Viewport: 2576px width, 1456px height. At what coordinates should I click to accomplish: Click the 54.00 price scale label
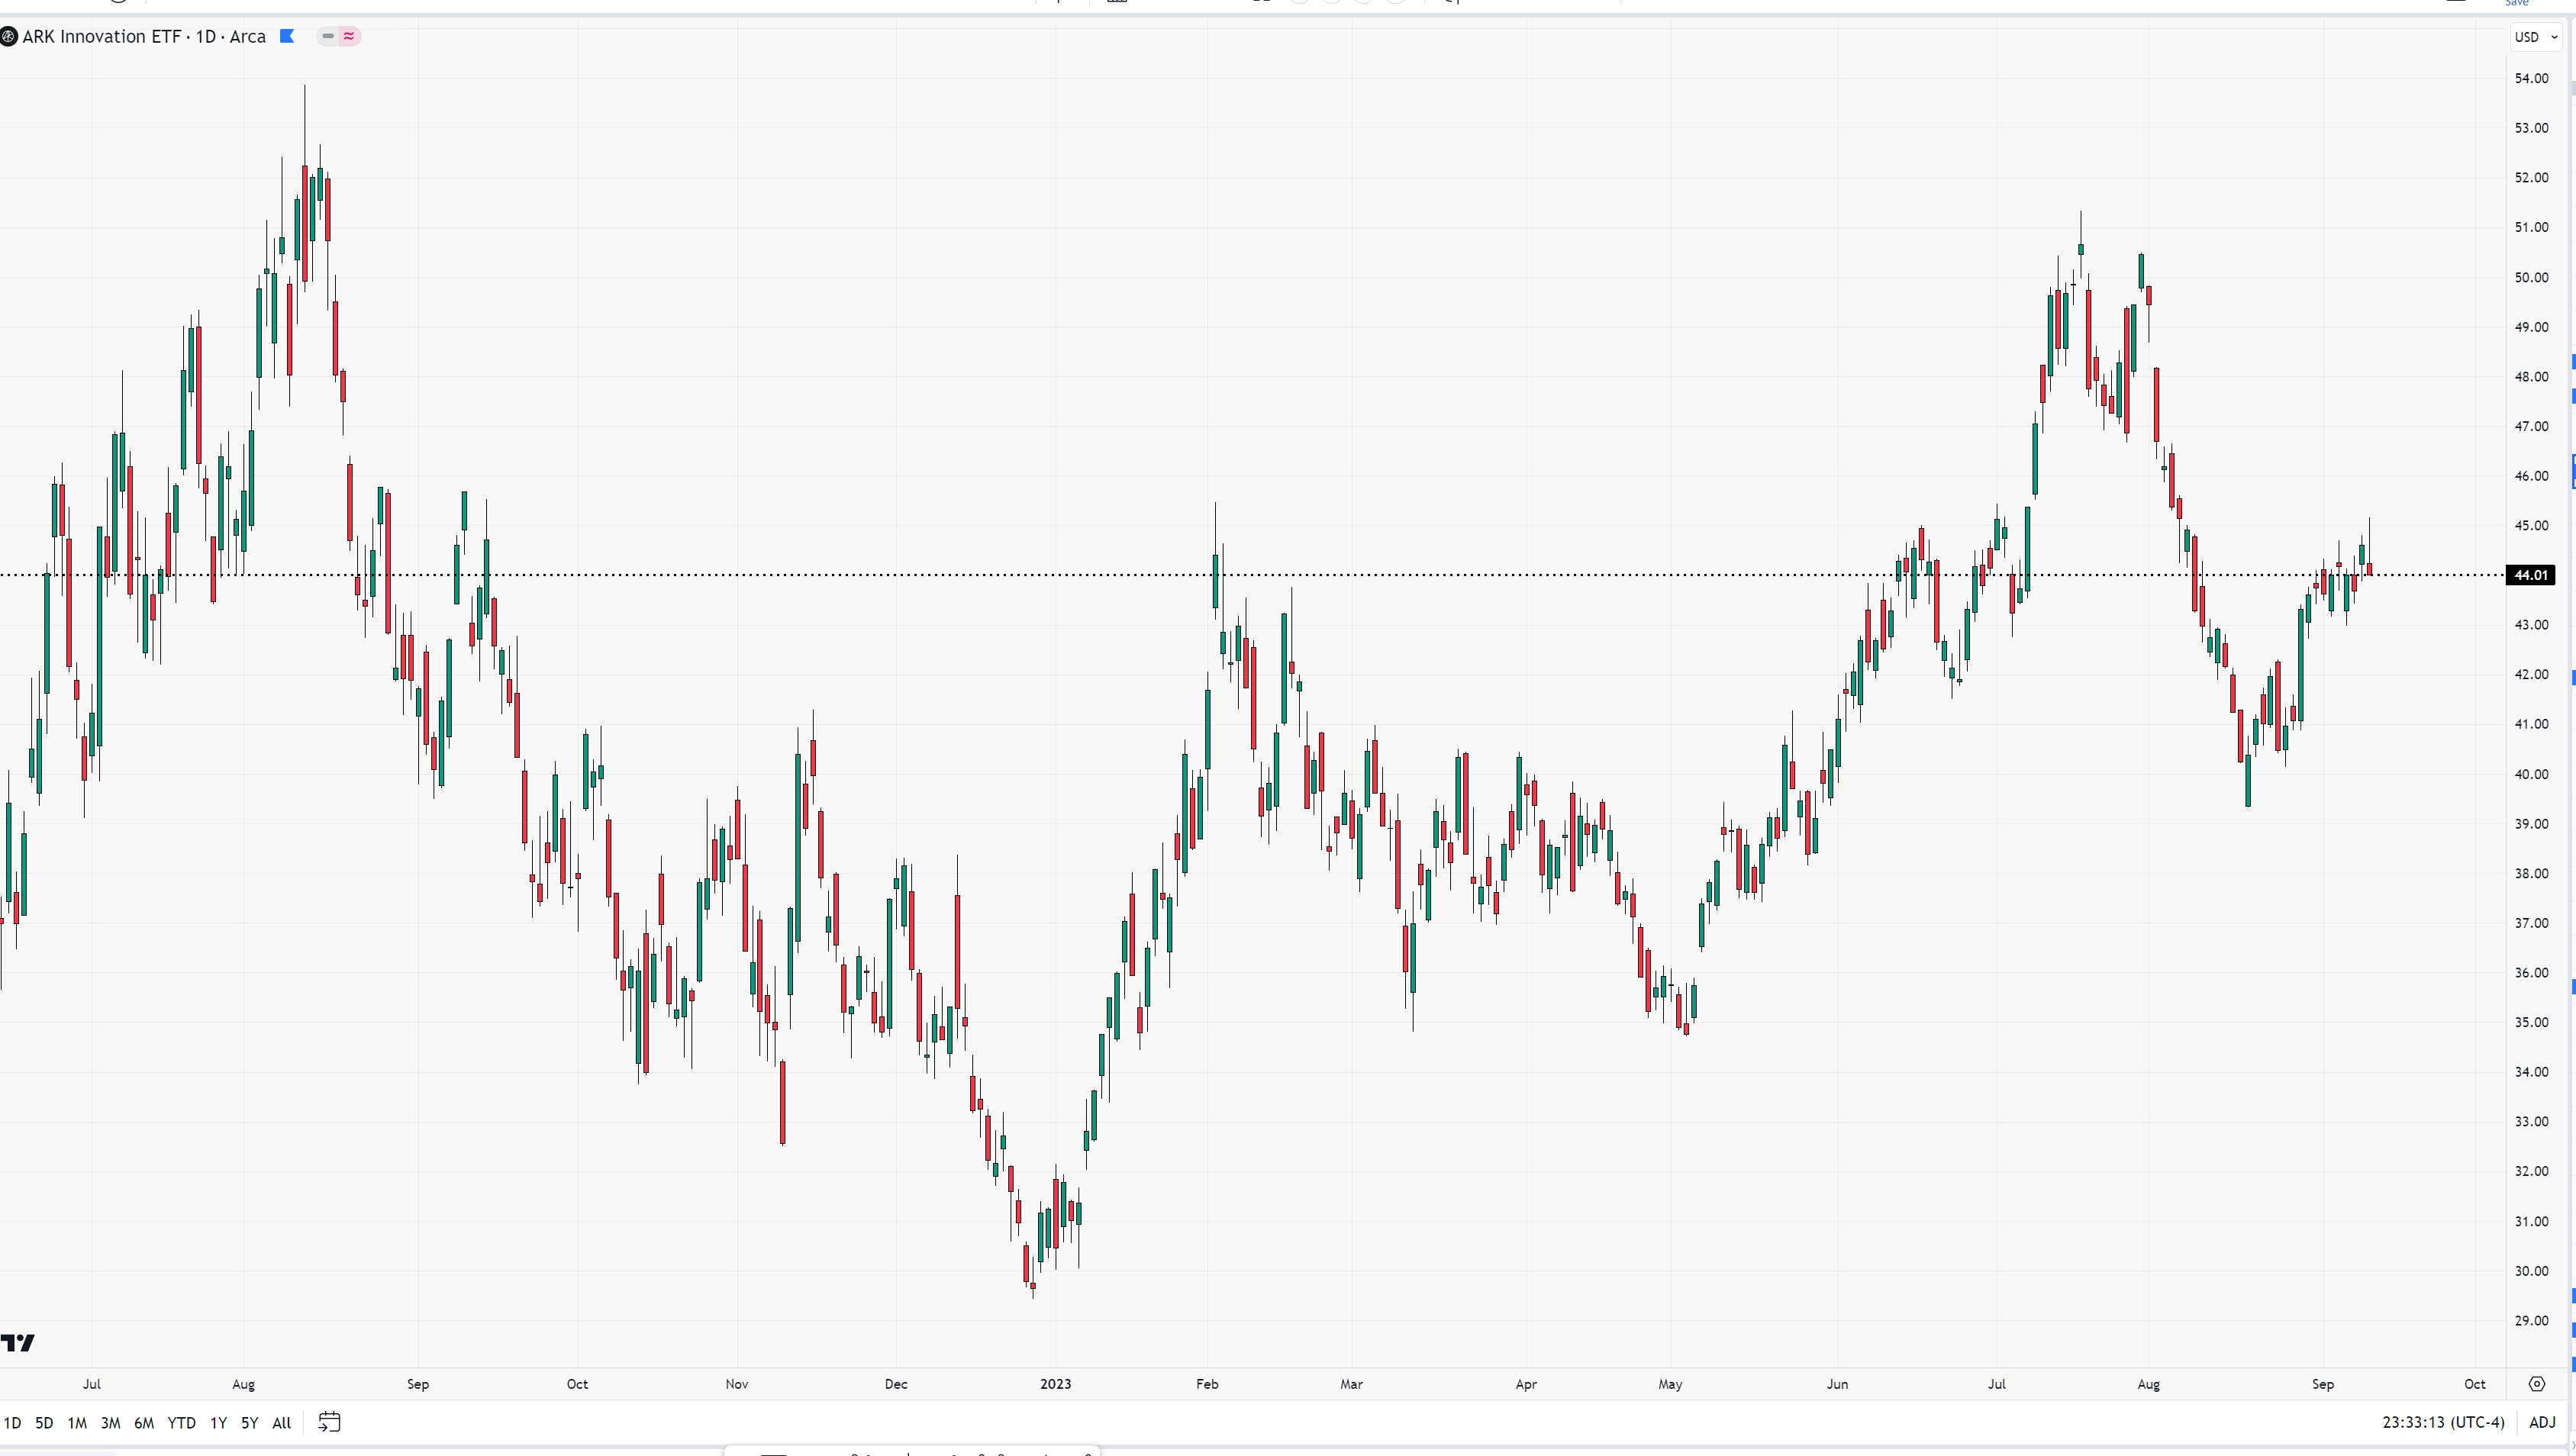(x=2531, y=78)
